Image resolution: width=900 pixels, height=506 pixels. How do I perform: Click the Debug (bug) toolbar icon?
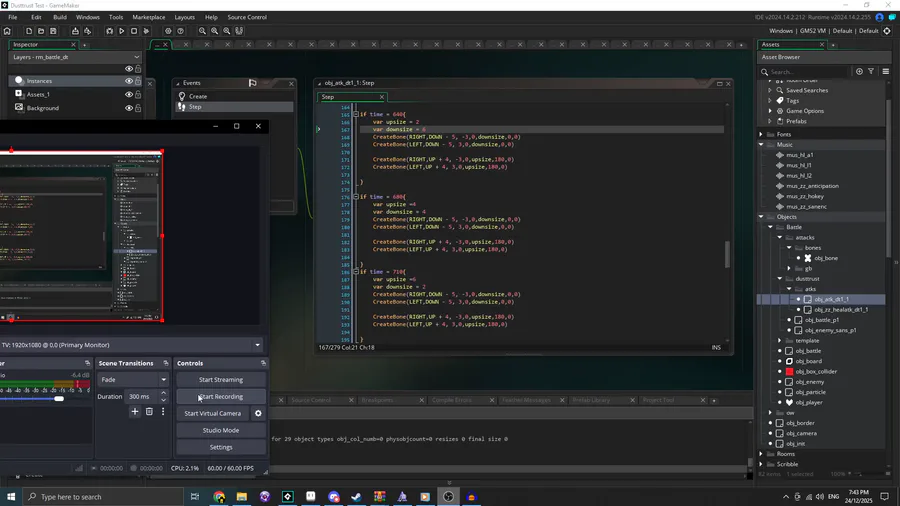point(108,31)
